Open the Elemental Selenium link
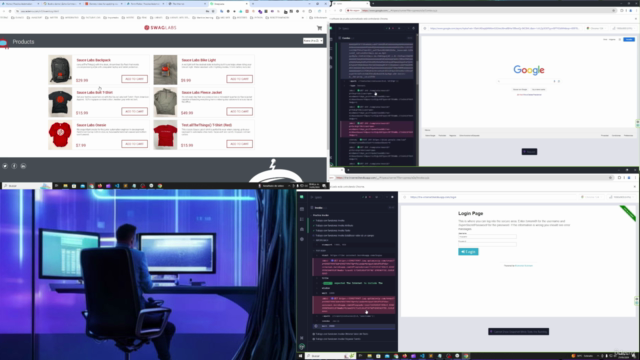 coord(524,266)
